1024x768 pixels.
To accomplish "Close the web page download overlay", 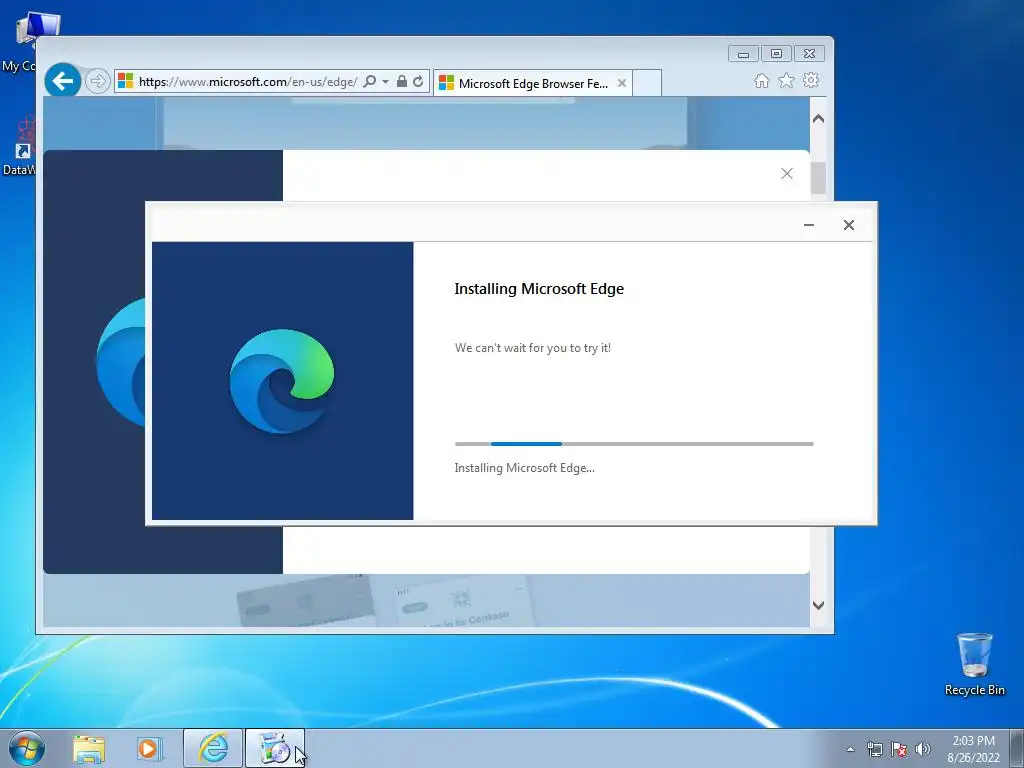I will (x=787, y=173).
